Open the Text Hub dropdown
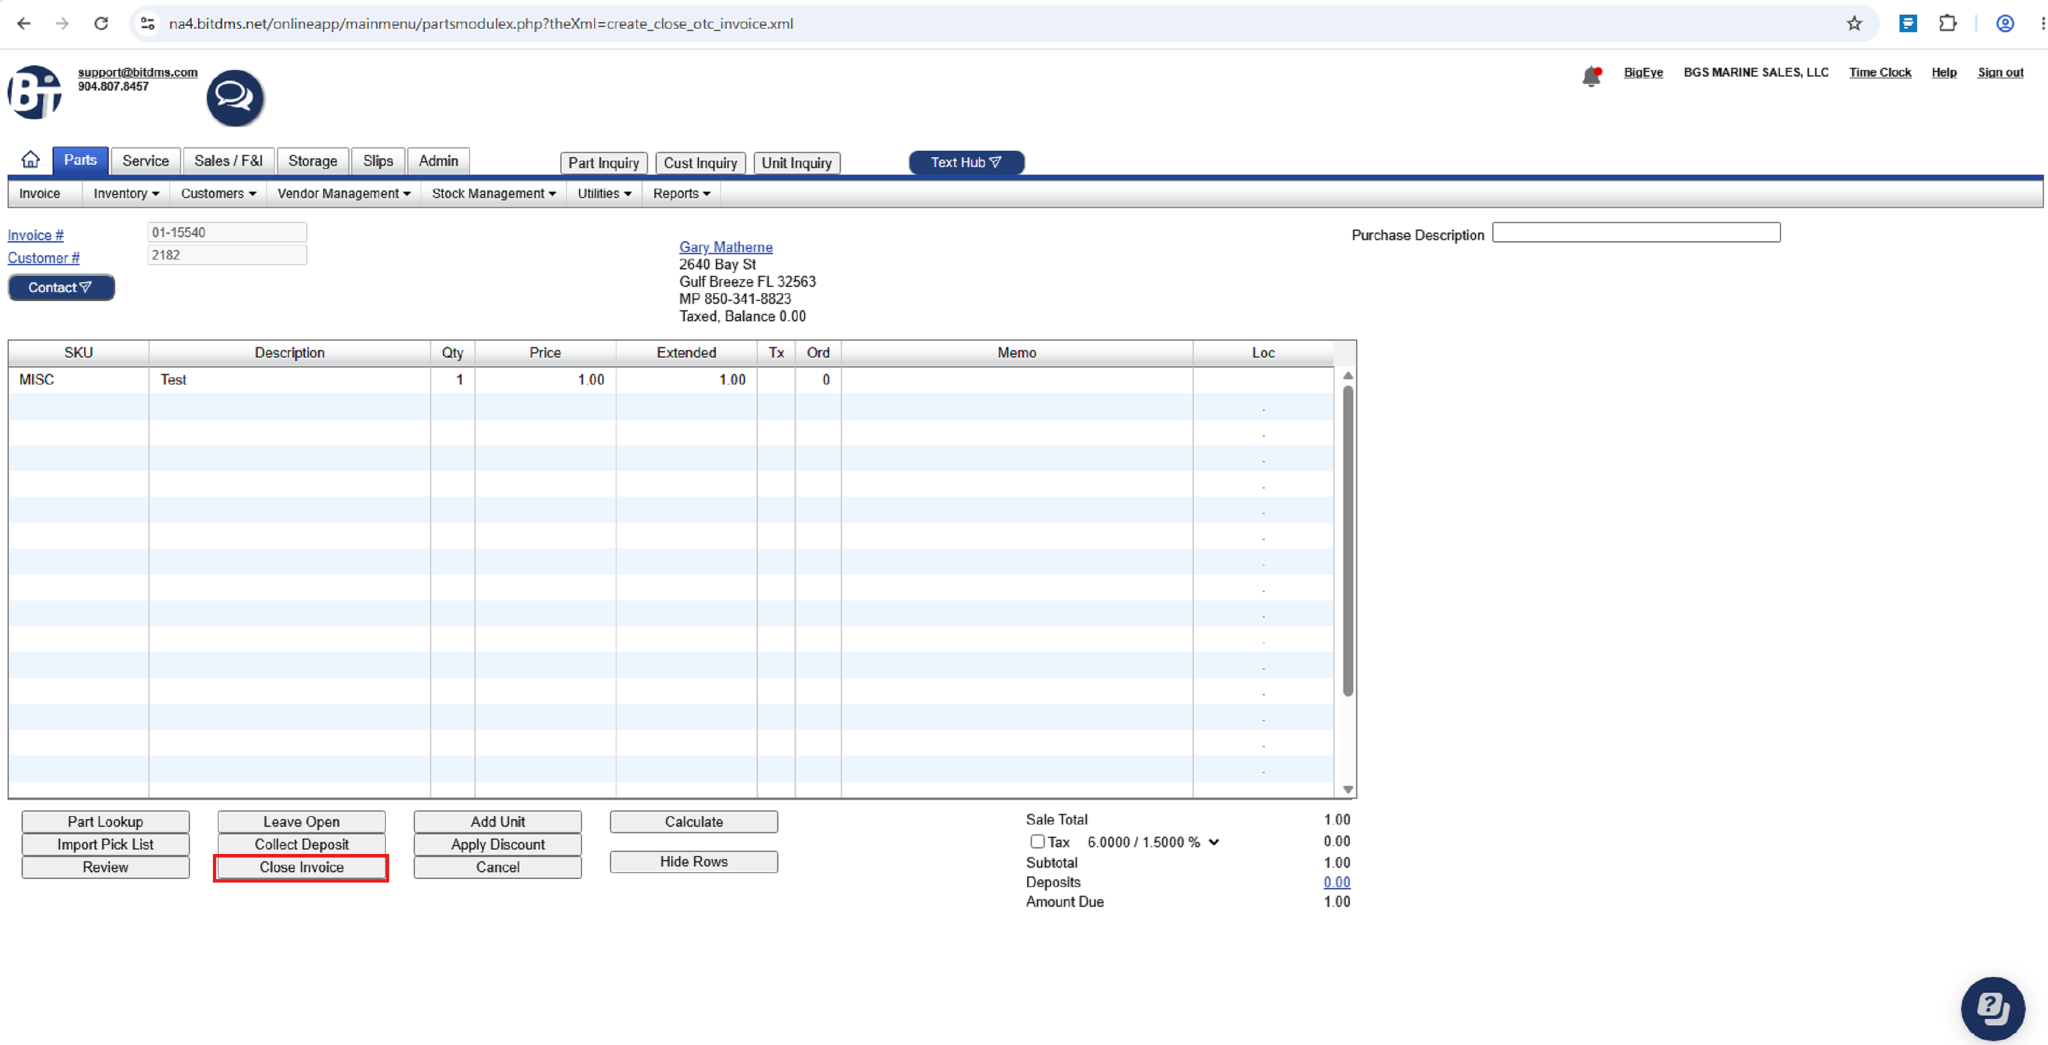Viewport: 2048px width, 1045px height. pyautogui.click(x=966, y=162)
